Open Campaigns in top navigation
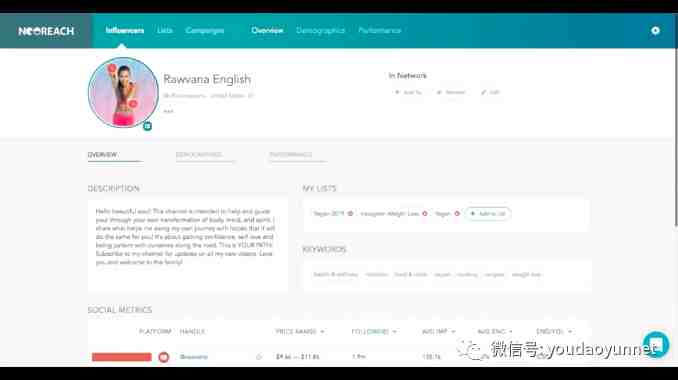This screenshot has height=380, width=678. [205, 31]
